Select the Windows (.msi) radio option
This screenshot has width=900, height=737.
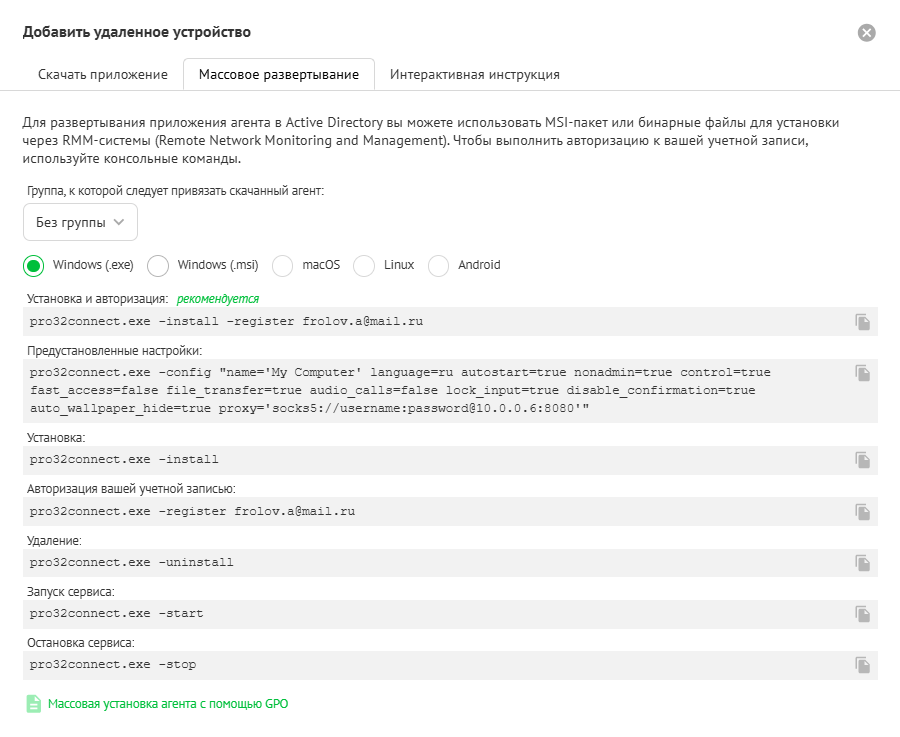point(158,265)
